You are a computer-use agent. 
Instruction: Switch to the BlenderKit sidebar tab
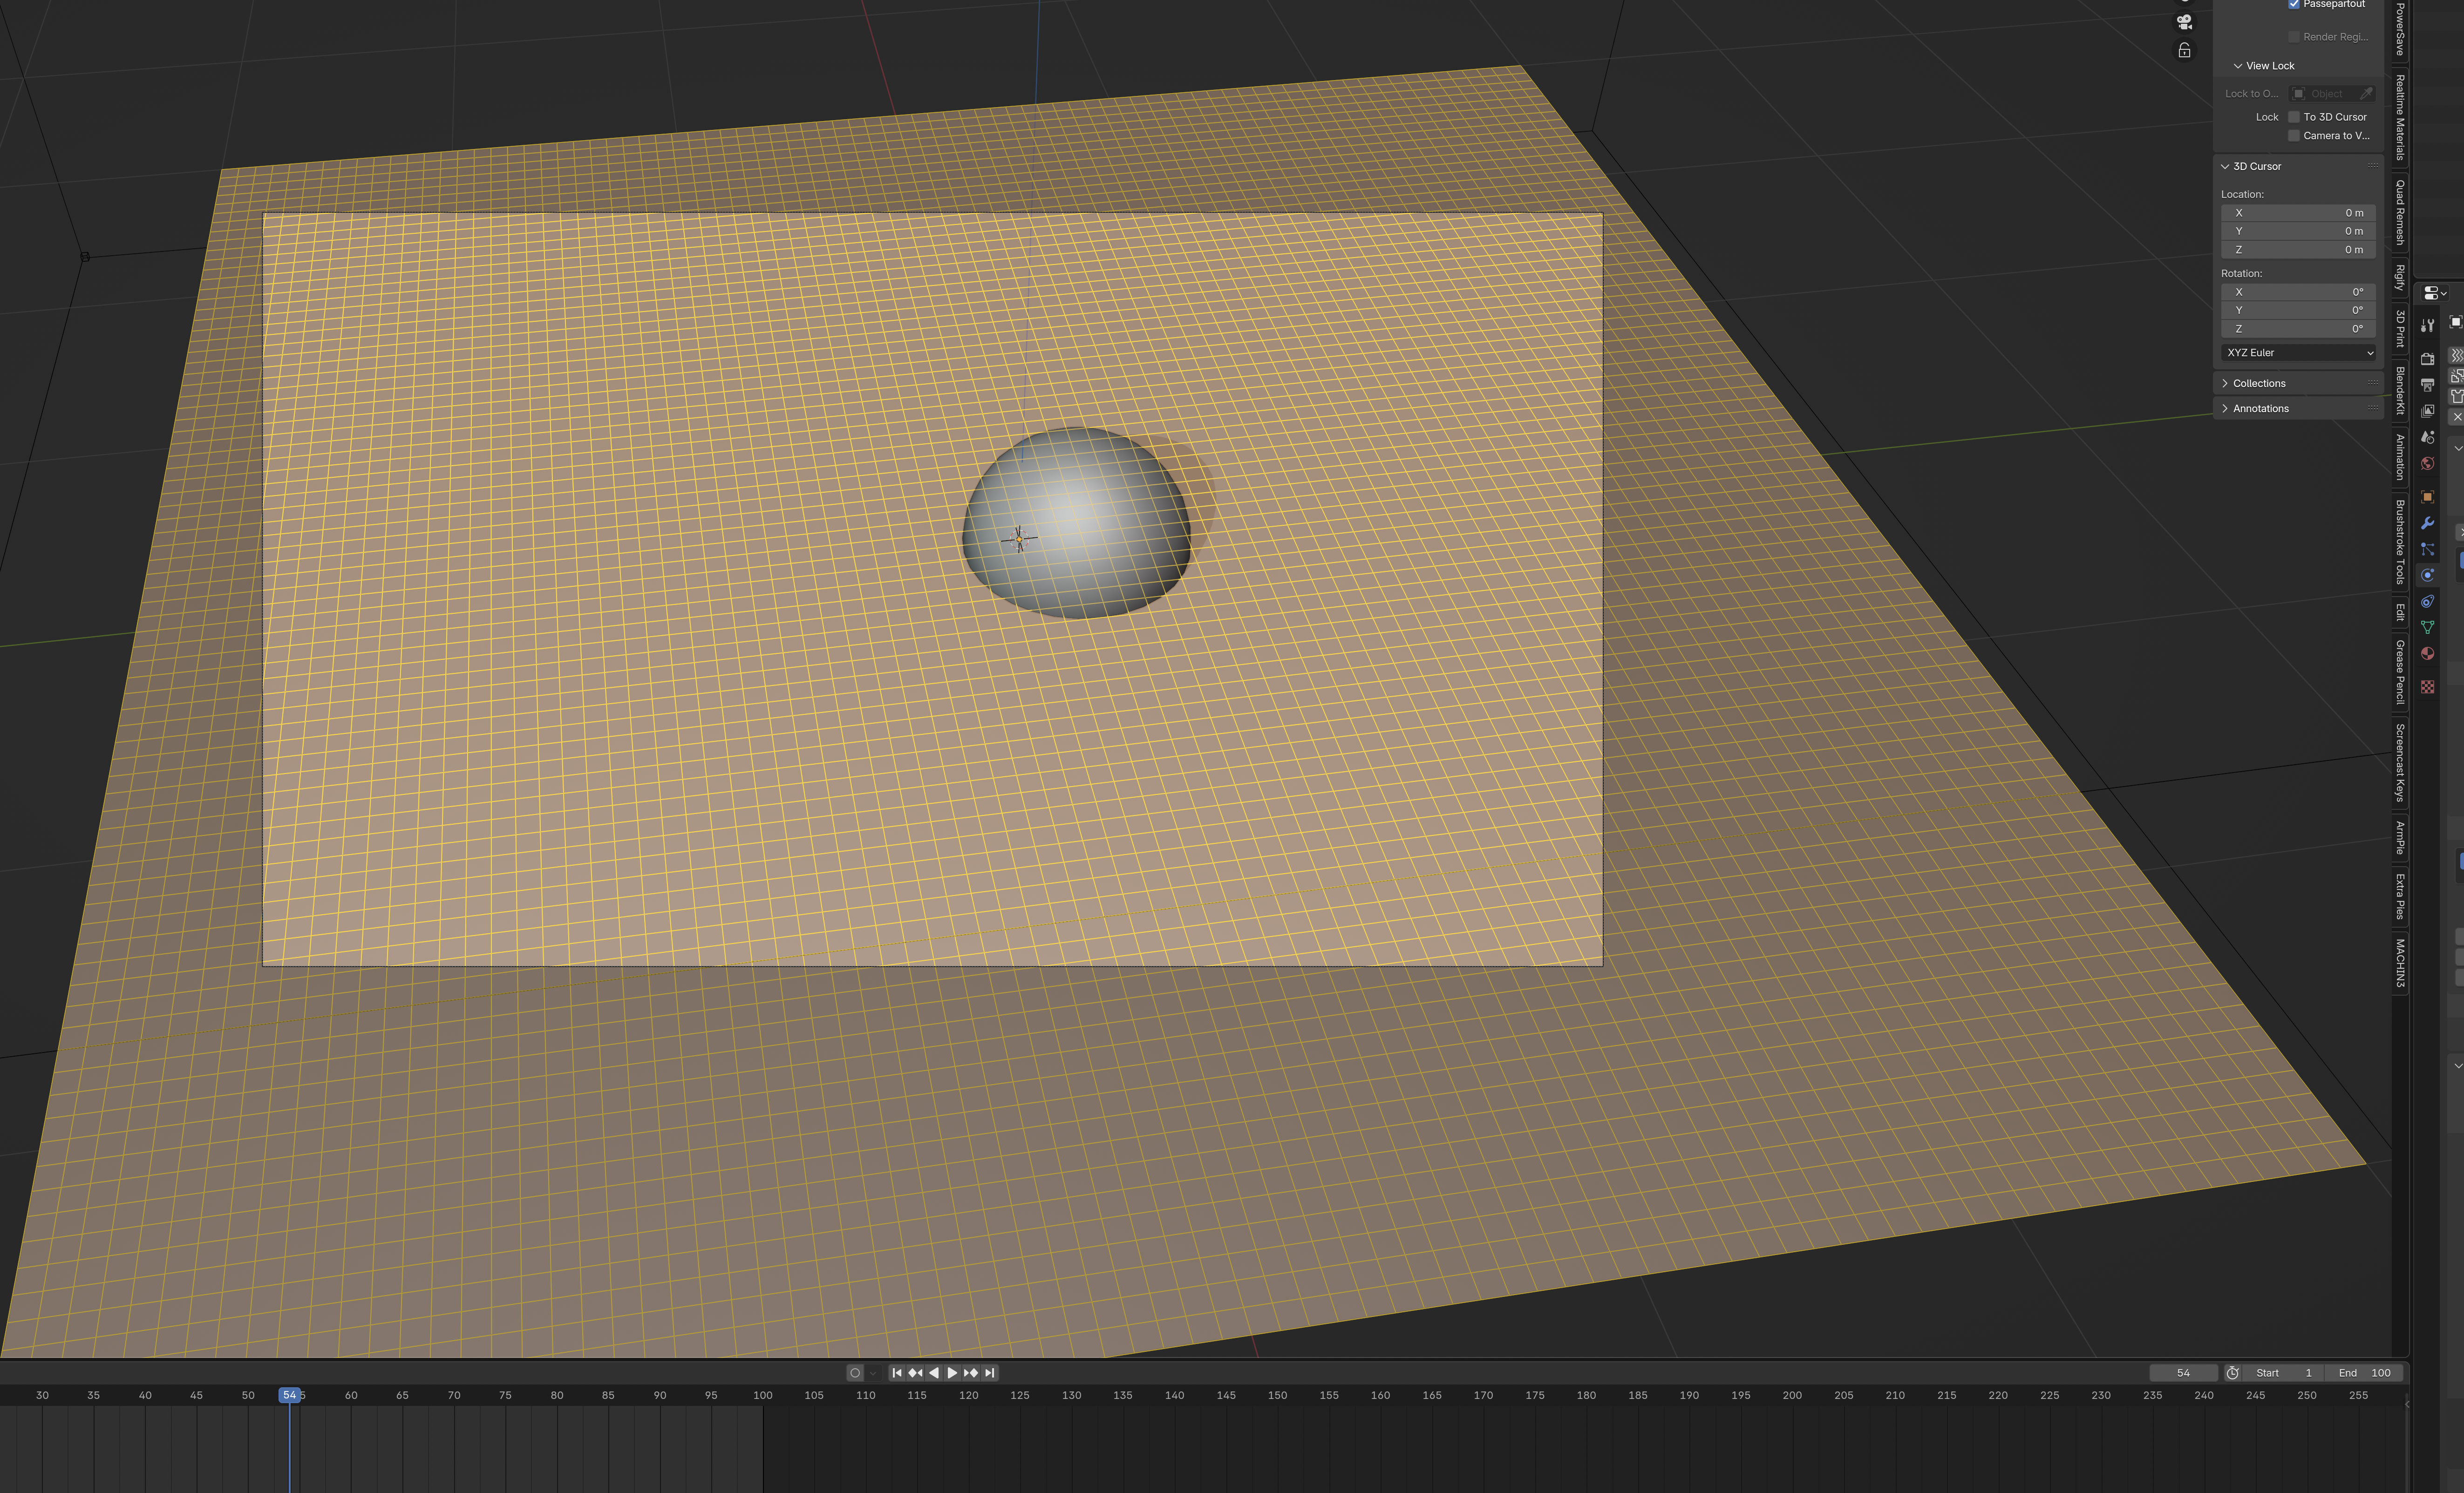coord(2400,391)
